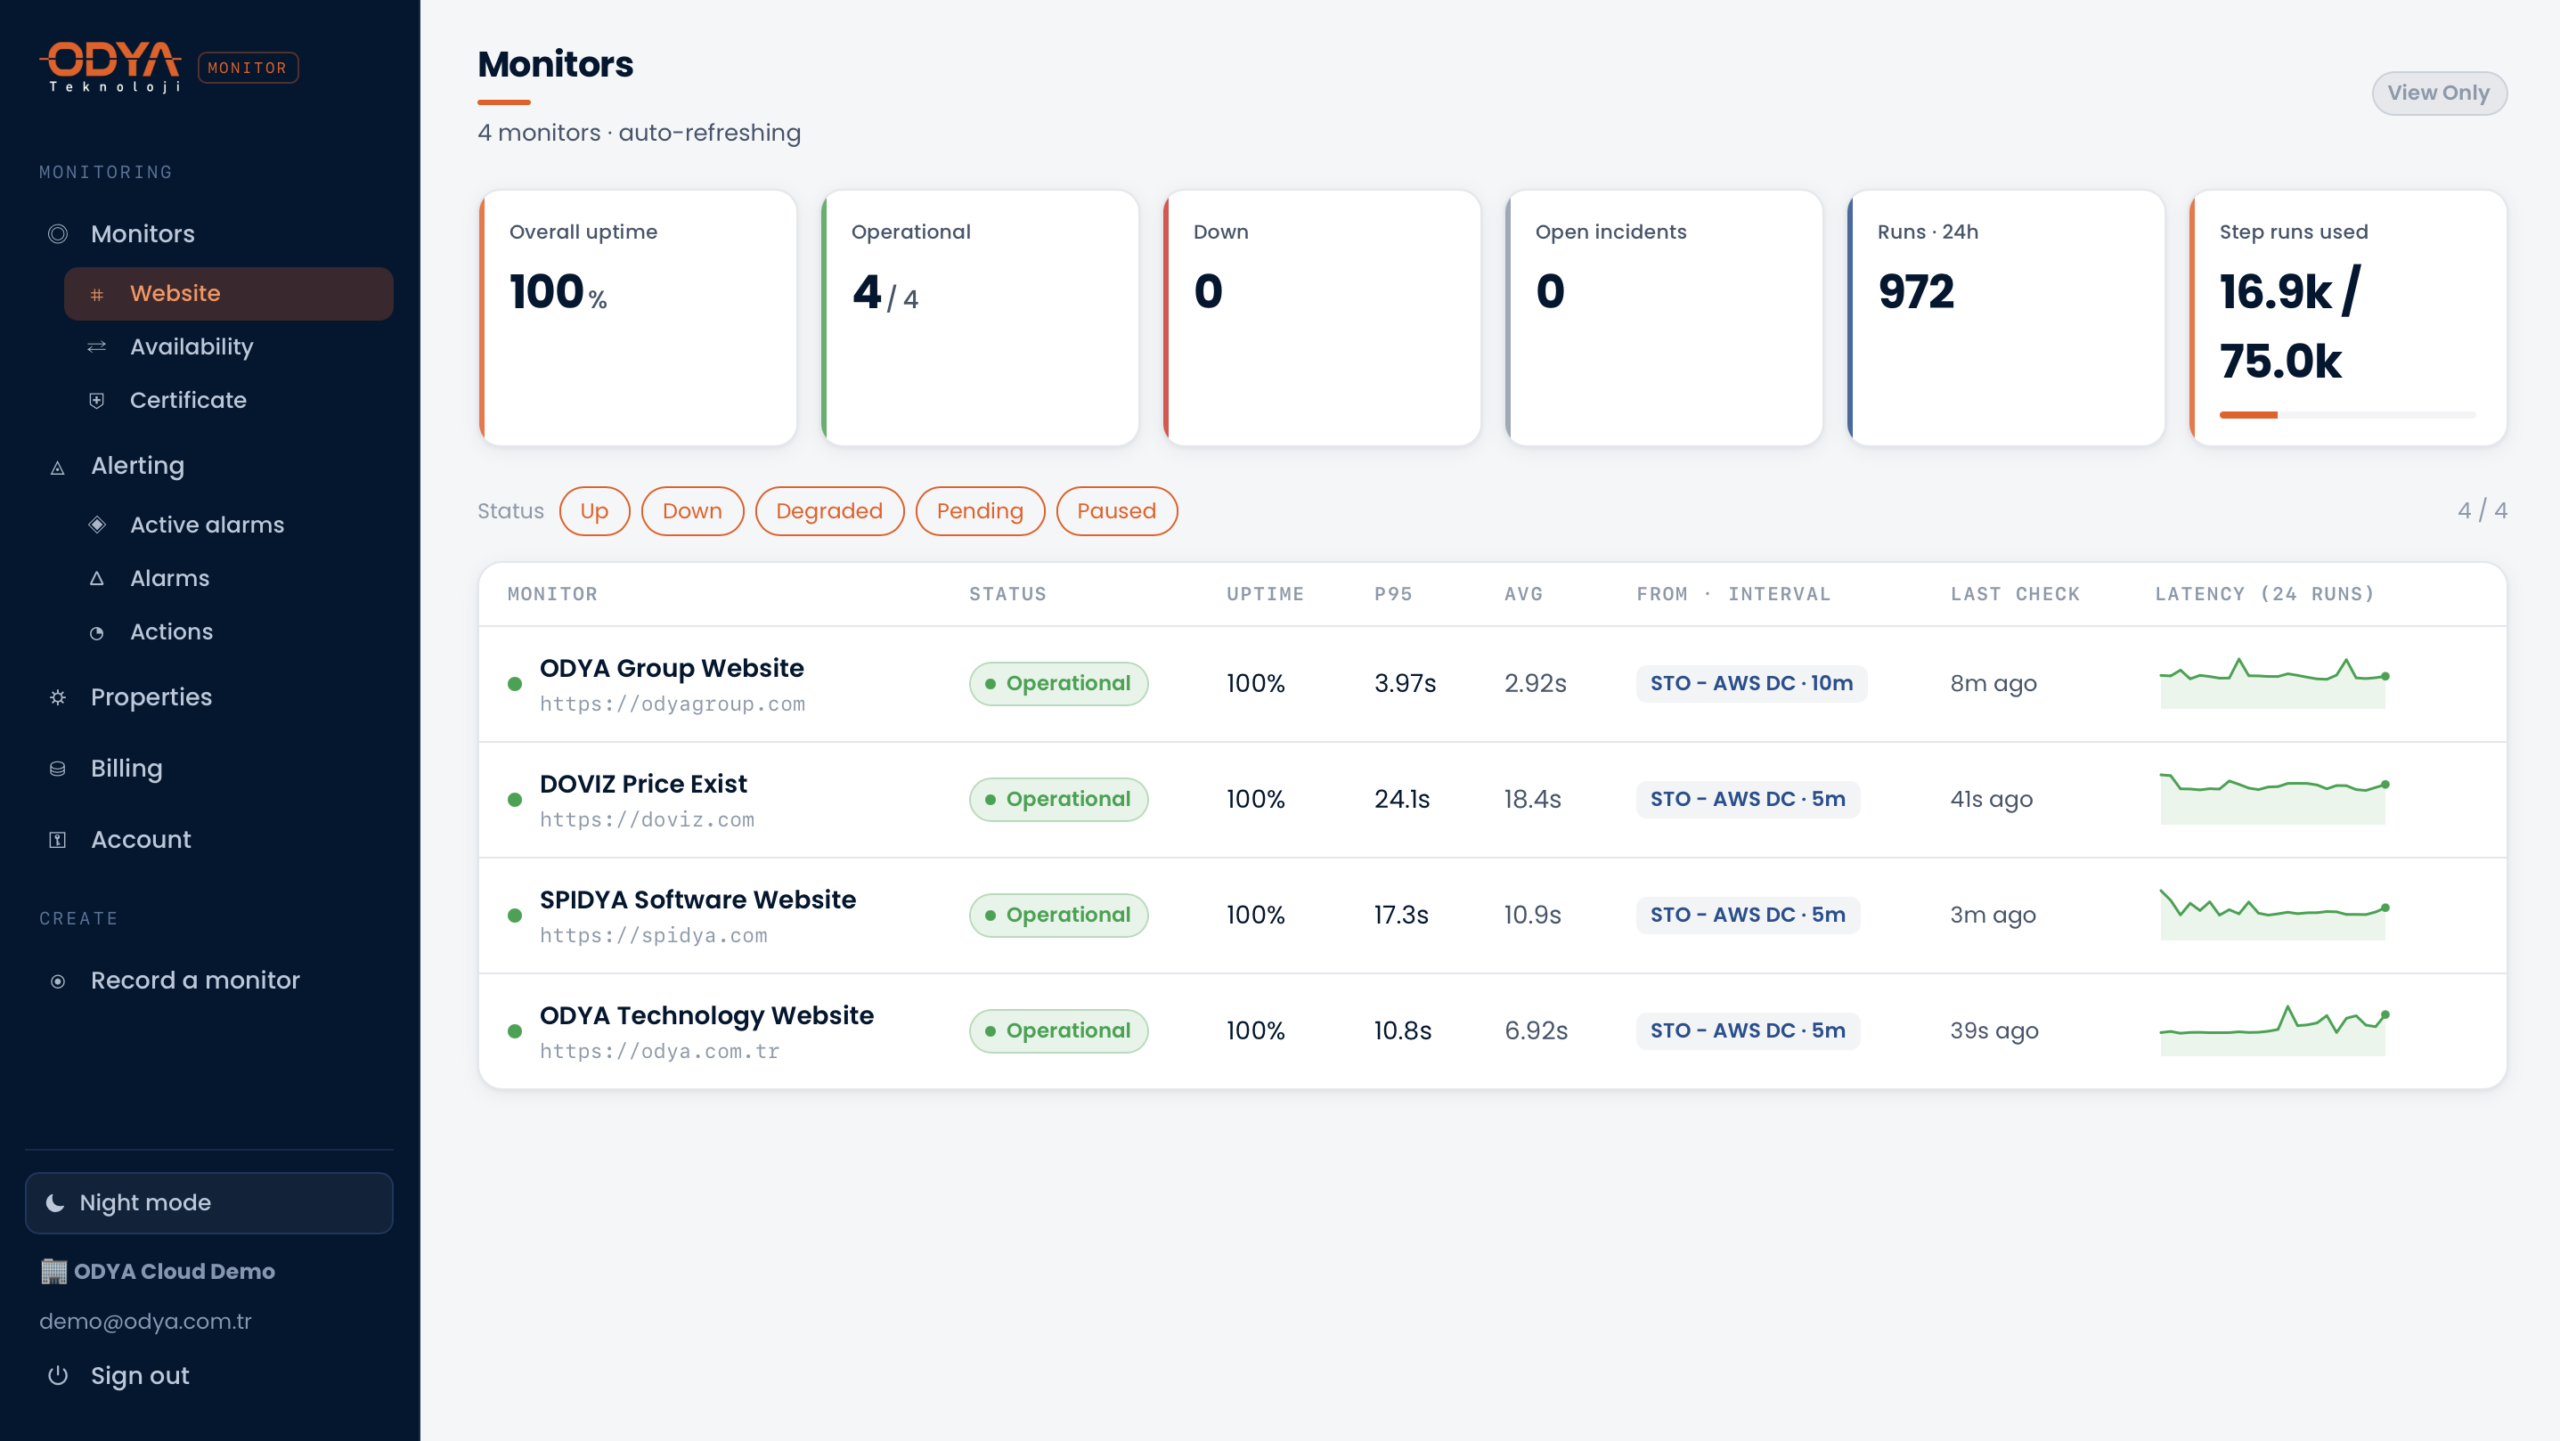Viewport: 2560px width, 1441px height.
Task: Click the Account key icon
Action: 58,840
